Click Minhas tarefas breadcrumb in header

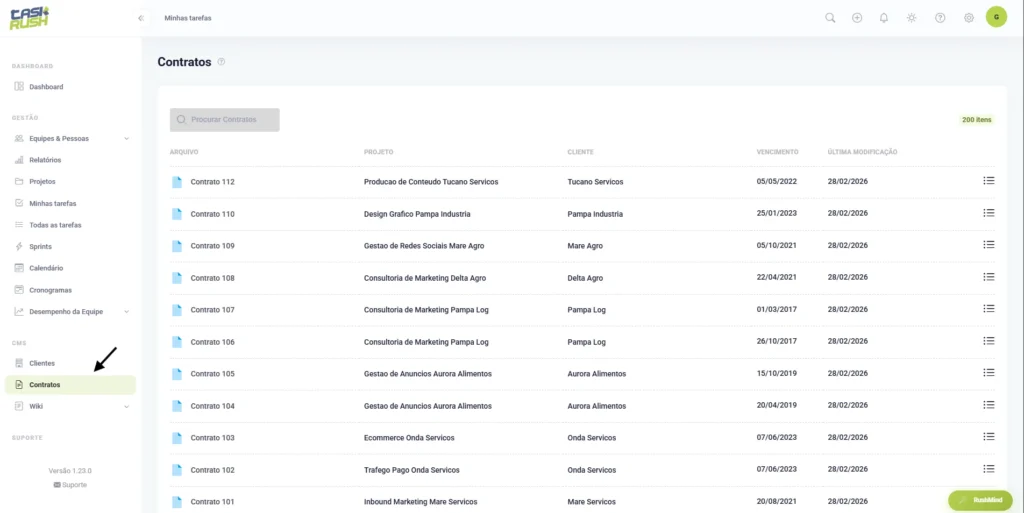[x=188, y=18]
